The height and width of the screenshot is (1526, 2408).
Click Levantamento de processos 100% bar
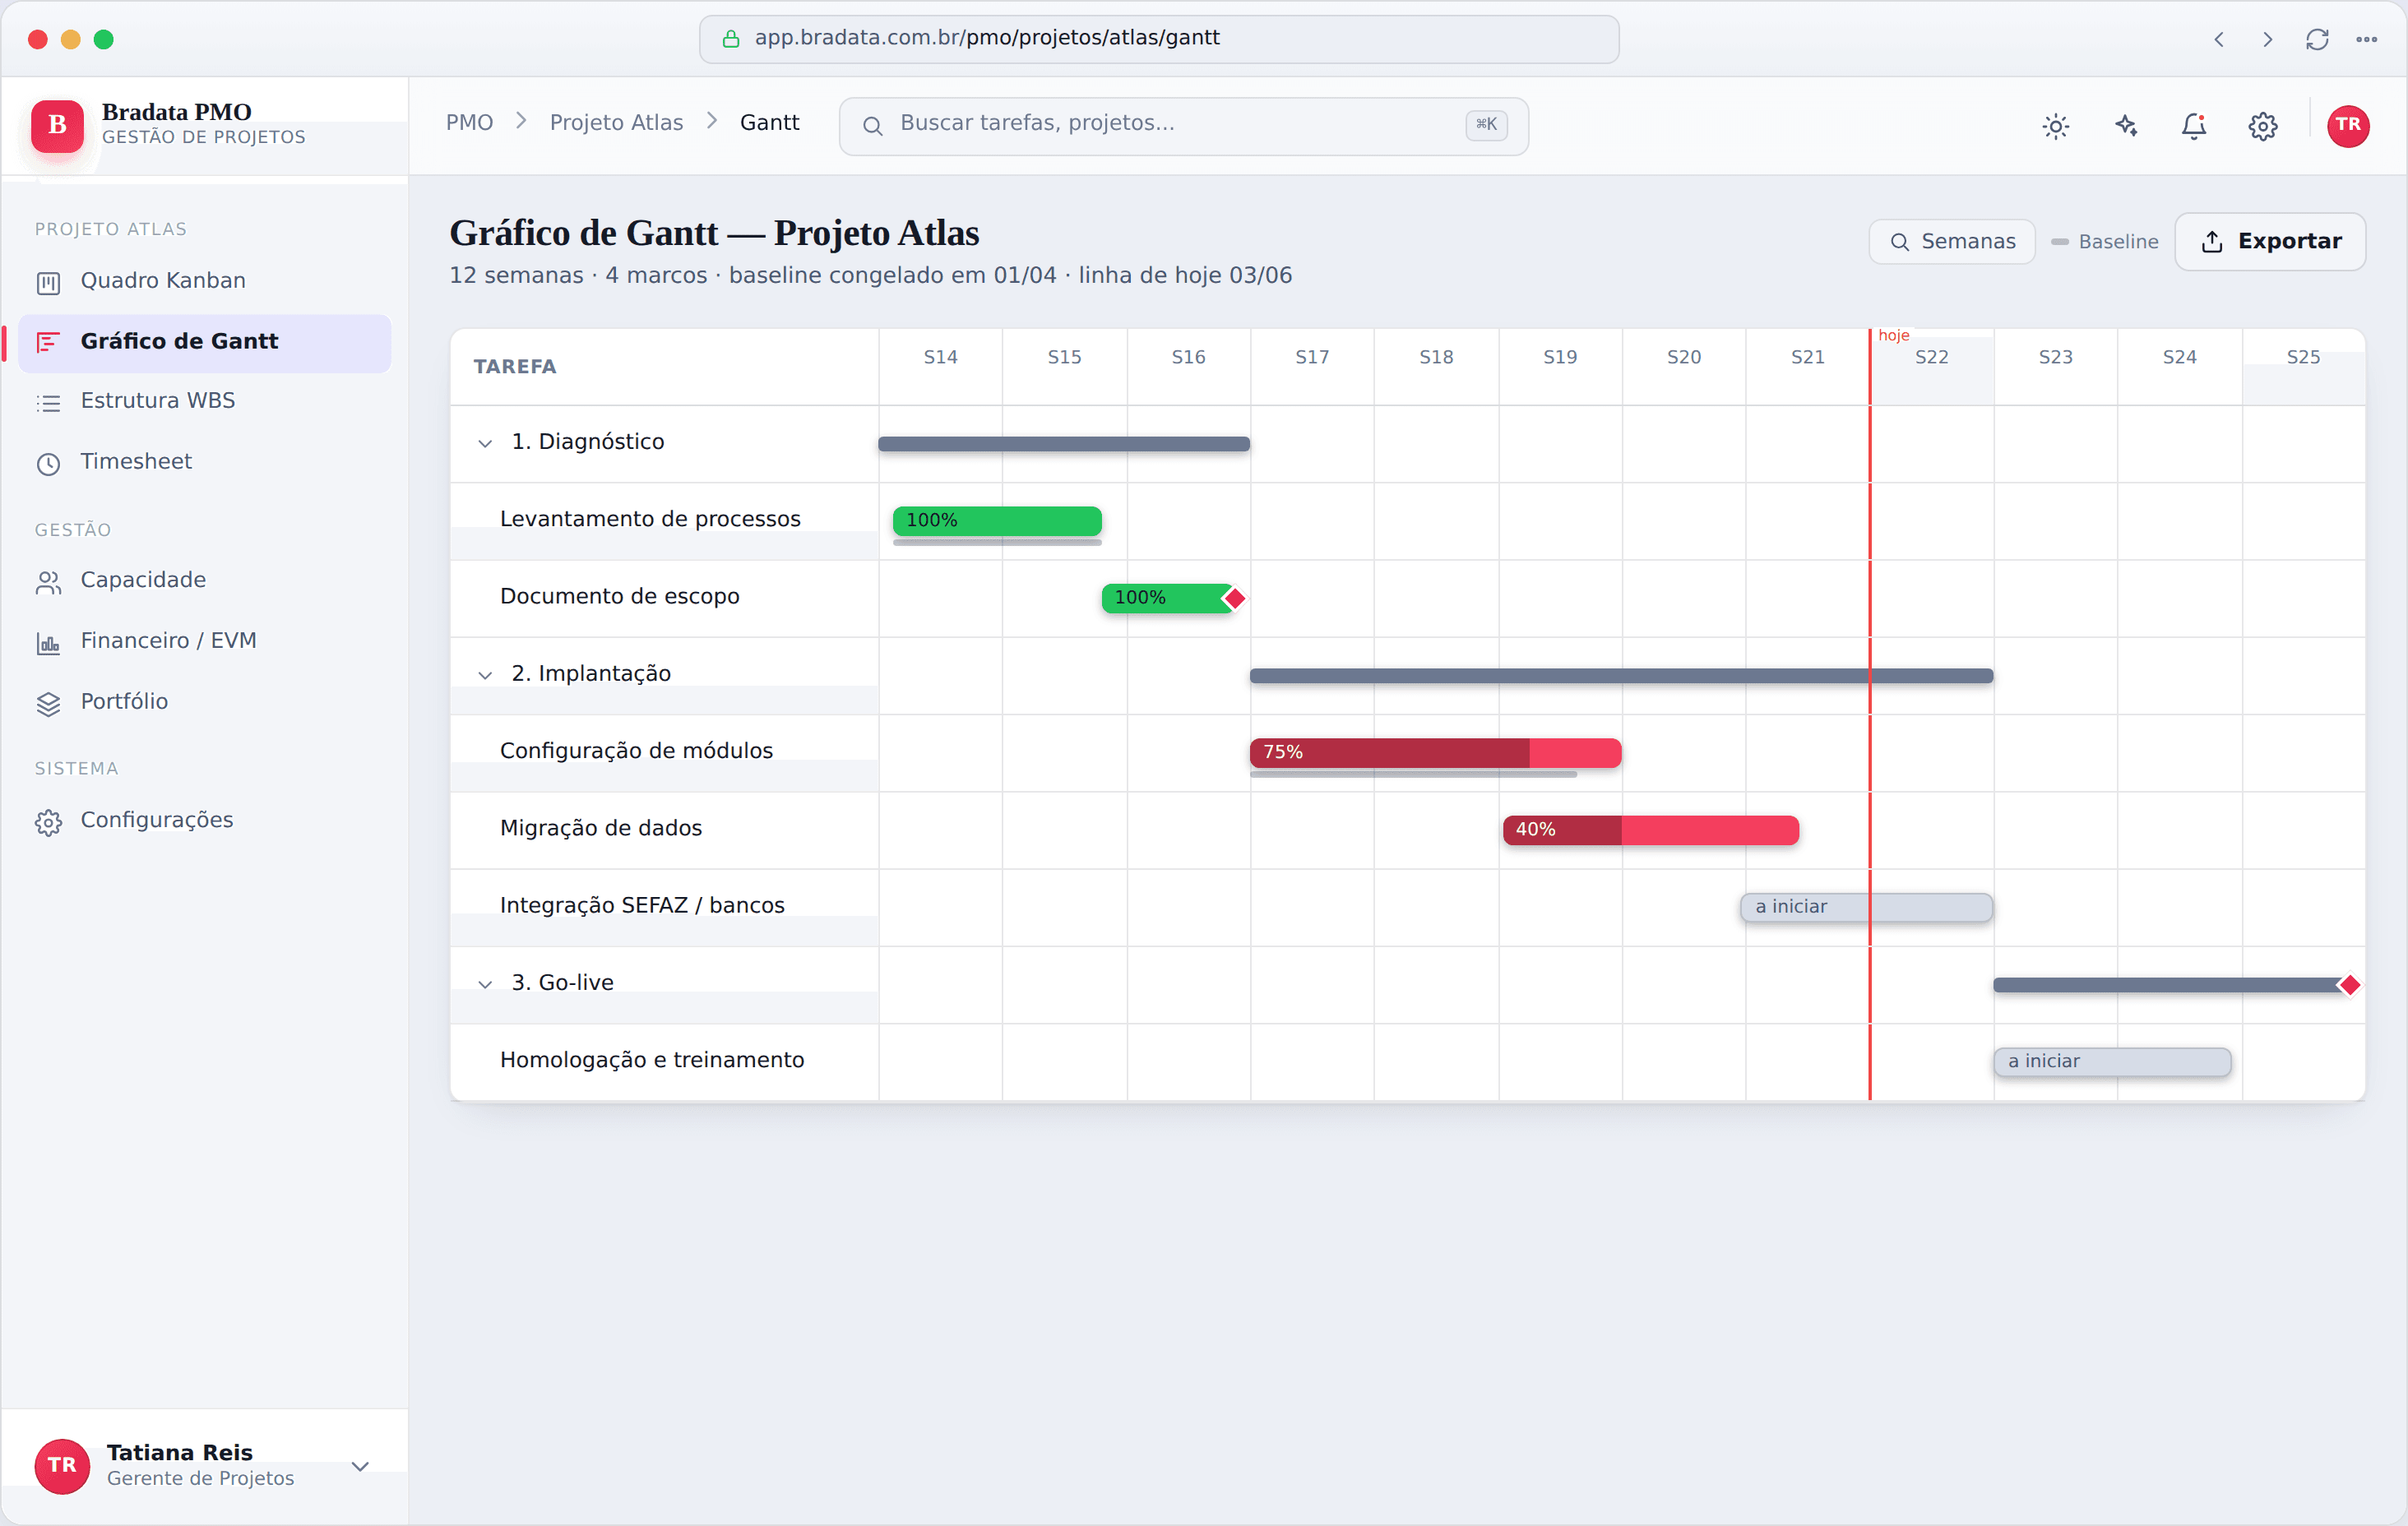click(997, 521)
